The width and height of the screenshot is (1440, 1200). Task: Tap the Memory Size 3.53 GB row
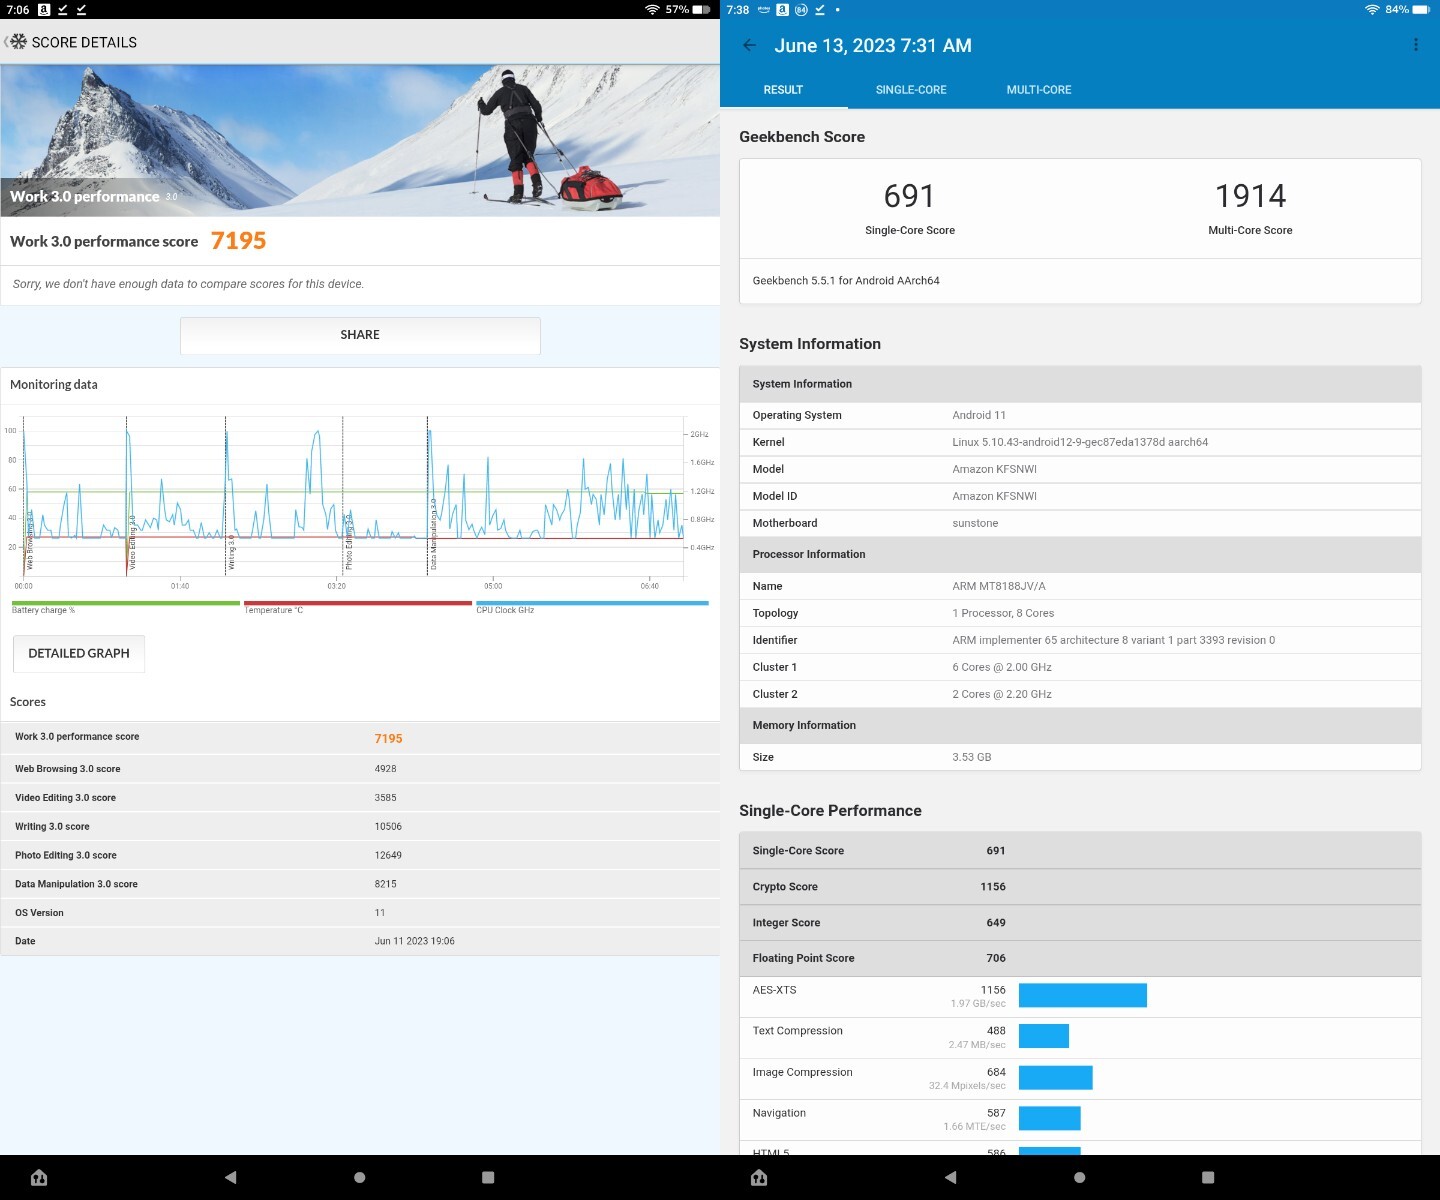click(x=1080, y=757)
